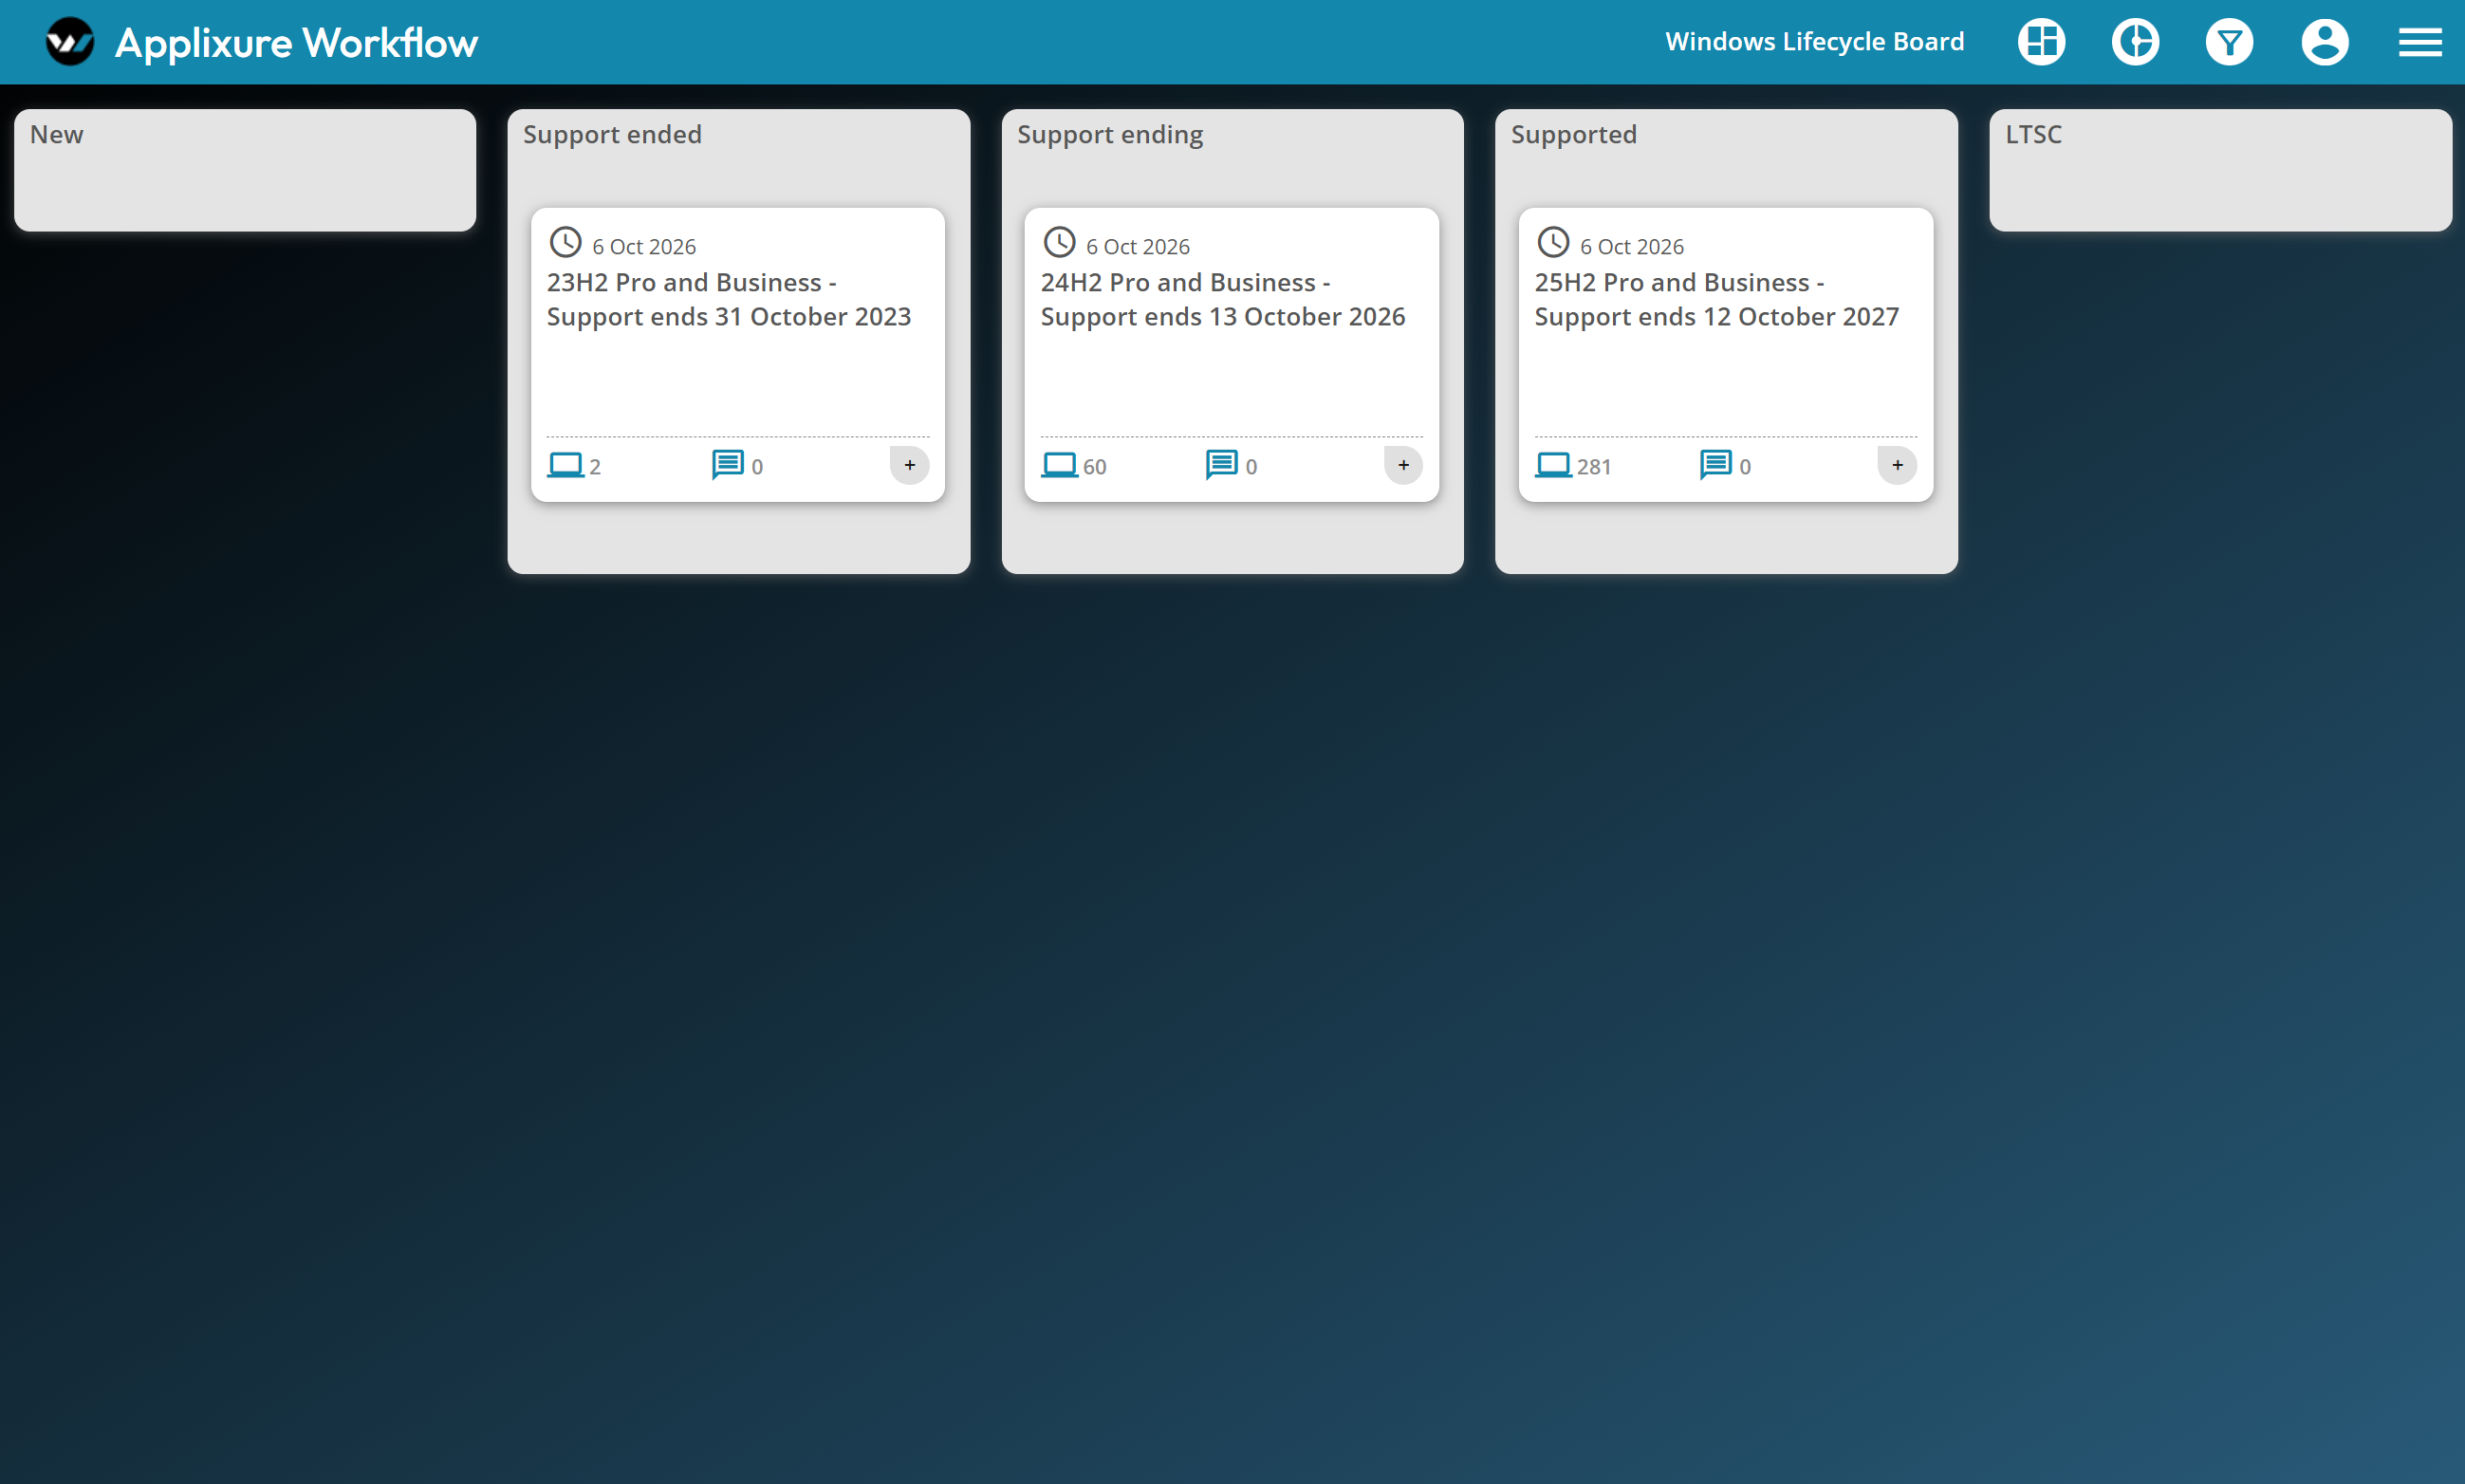Click comment count 0 on 25H2 card
Screen dimensions: 2465x1484
click(1745, 467)
